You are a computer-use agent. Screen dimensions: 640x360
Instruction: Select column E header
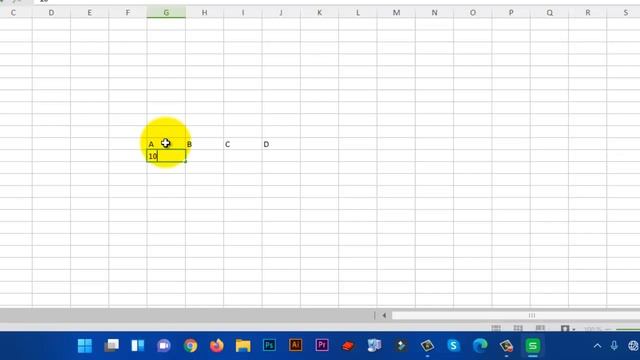pyautogui.click(x=89, y=13)
